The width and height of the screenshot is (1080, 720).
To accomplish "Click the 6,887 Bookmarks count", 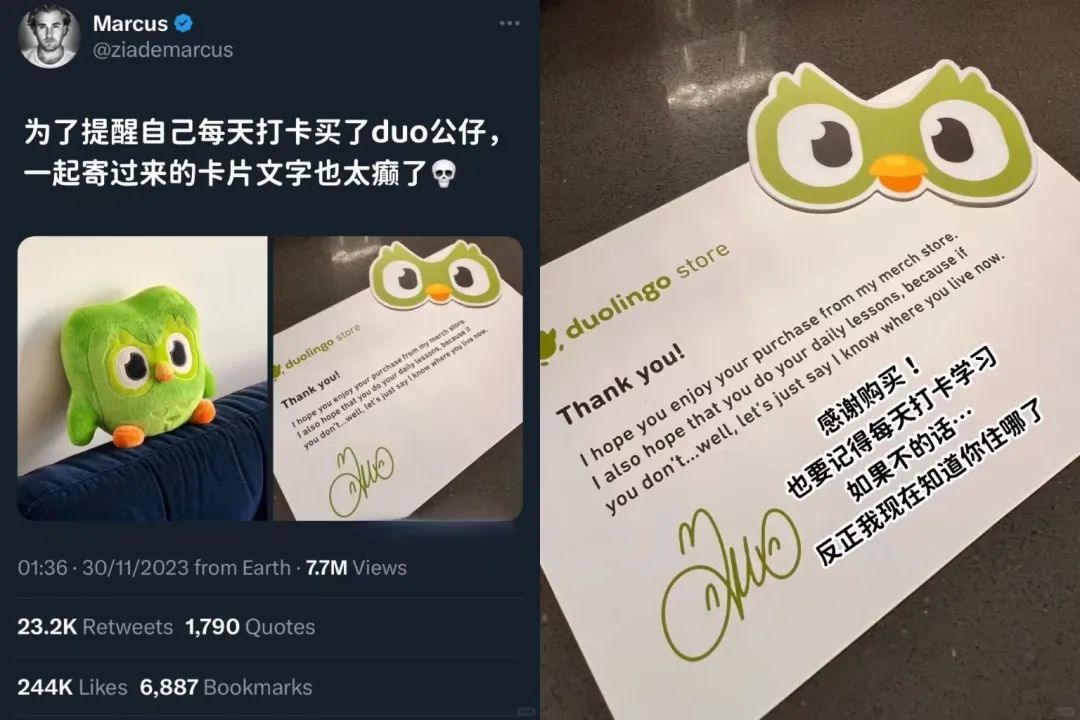I will [226, 688].
